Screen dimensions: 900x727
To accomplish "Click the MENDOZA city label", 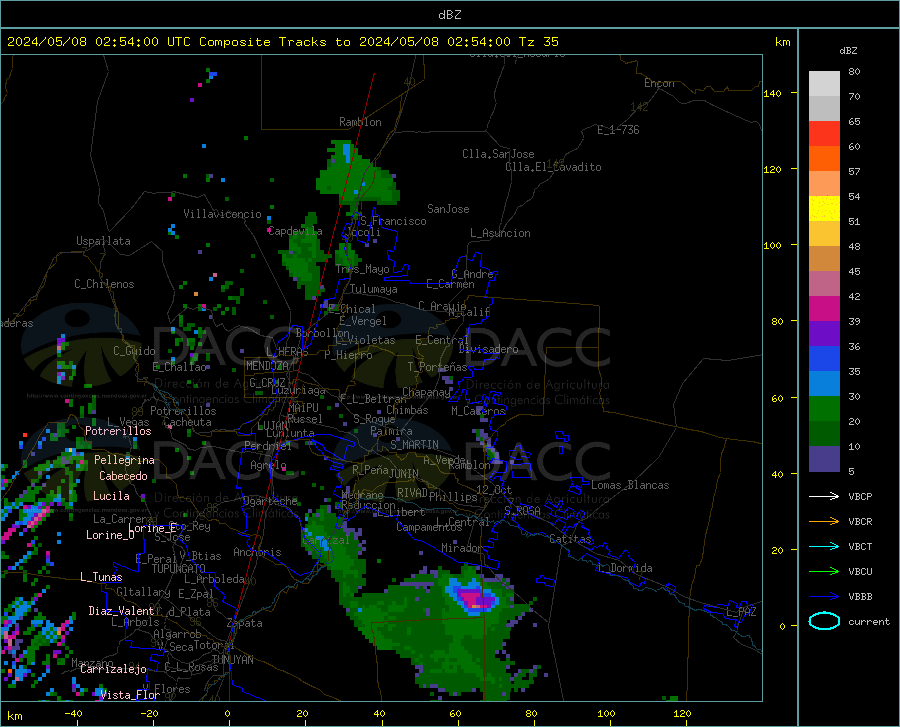I will tap(267, 366).
